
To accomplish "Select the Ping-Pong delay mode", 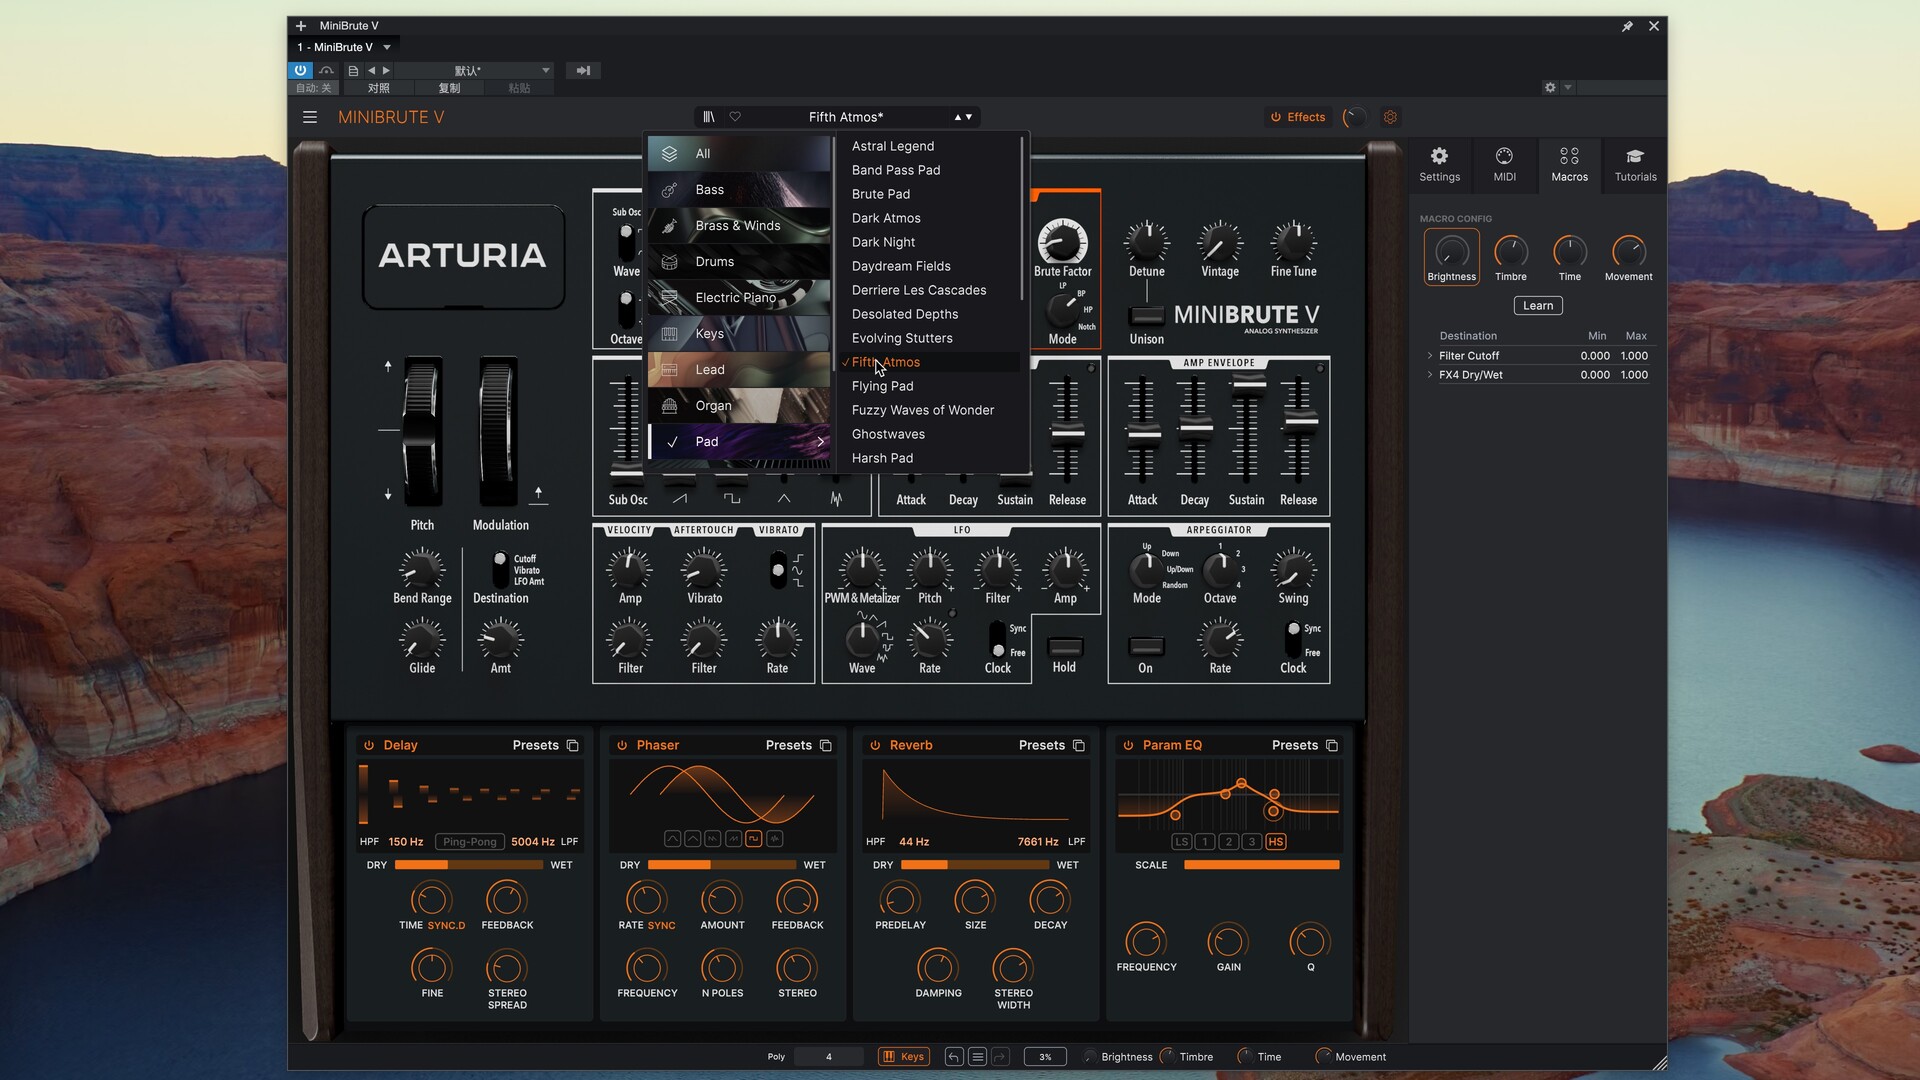I will [x=469, y=842].
